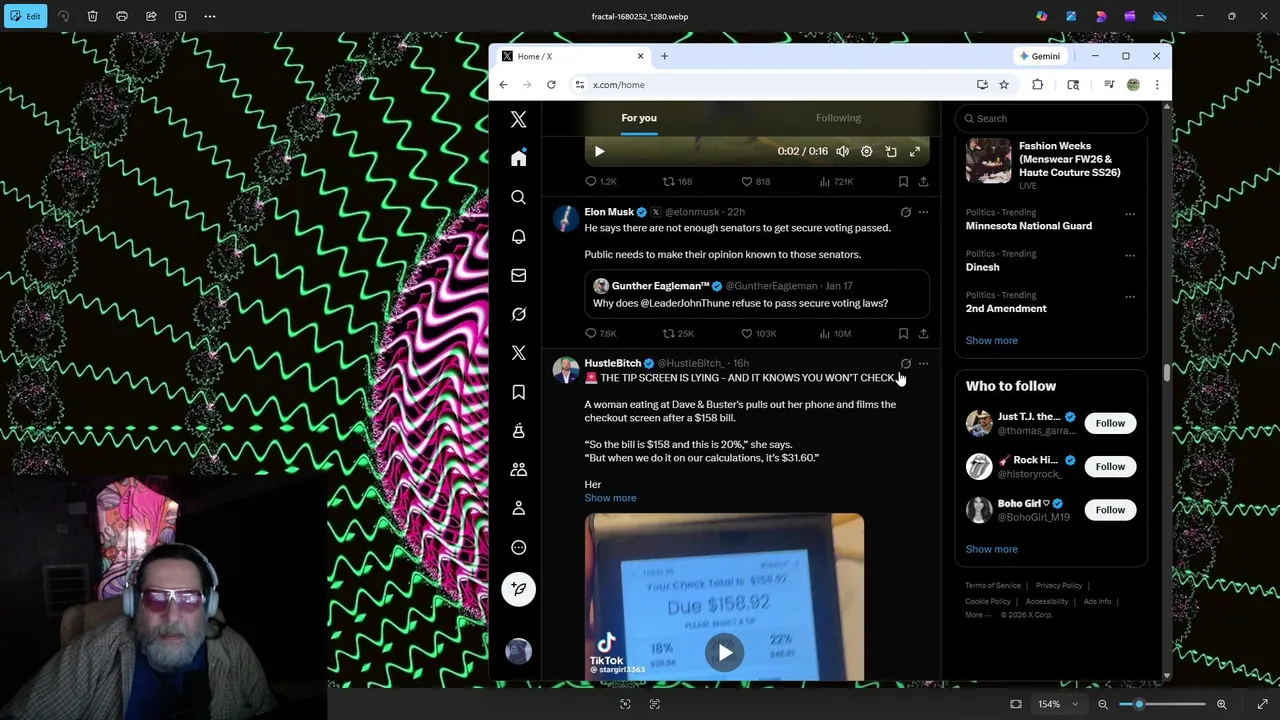Open Grok explain on HustleBitch post
Viewport: 1280px width, 720px height.
(905, 363)
